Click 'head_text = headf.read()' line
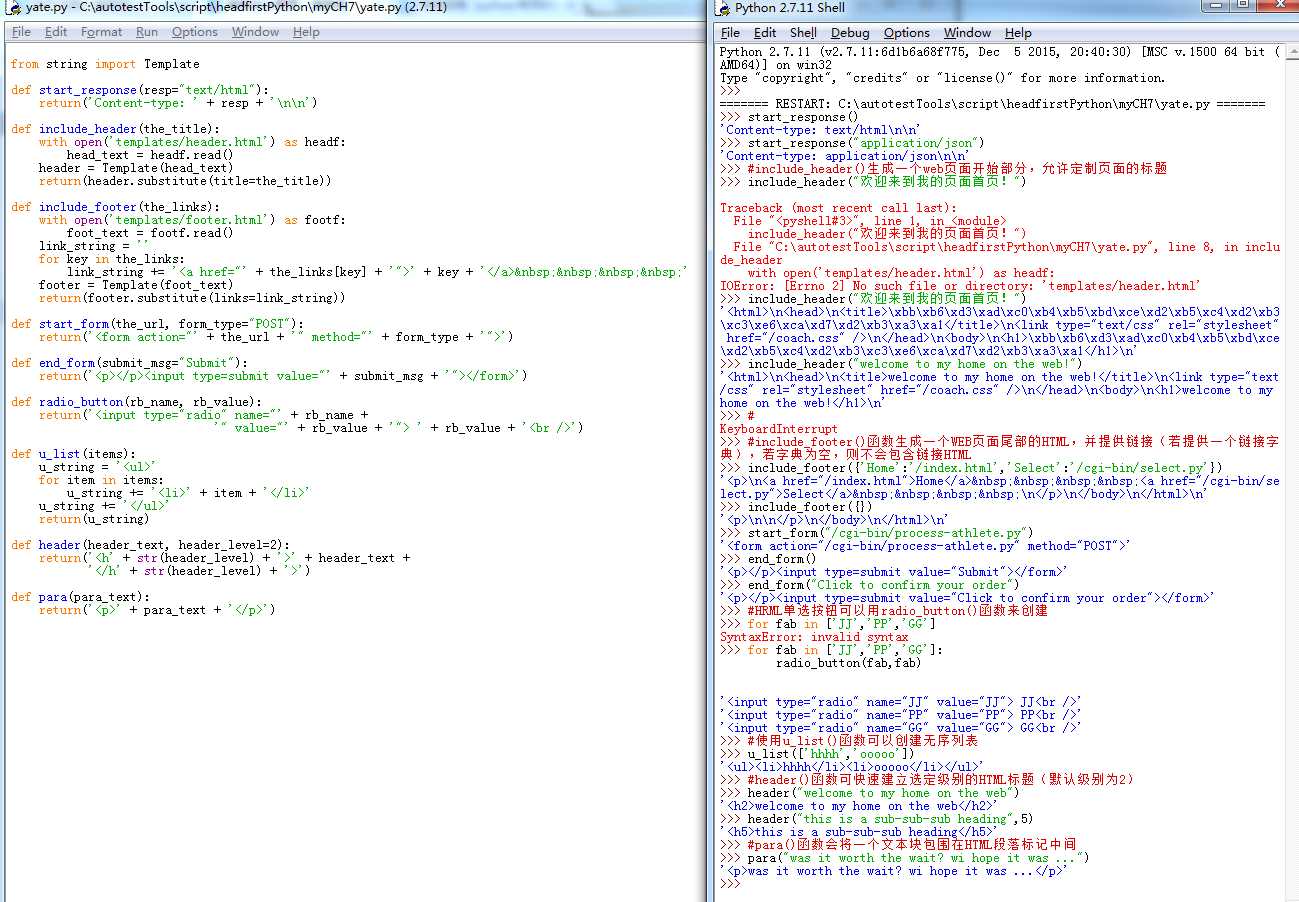Viewport: 1299px width, 902px height. coord(150,155)
